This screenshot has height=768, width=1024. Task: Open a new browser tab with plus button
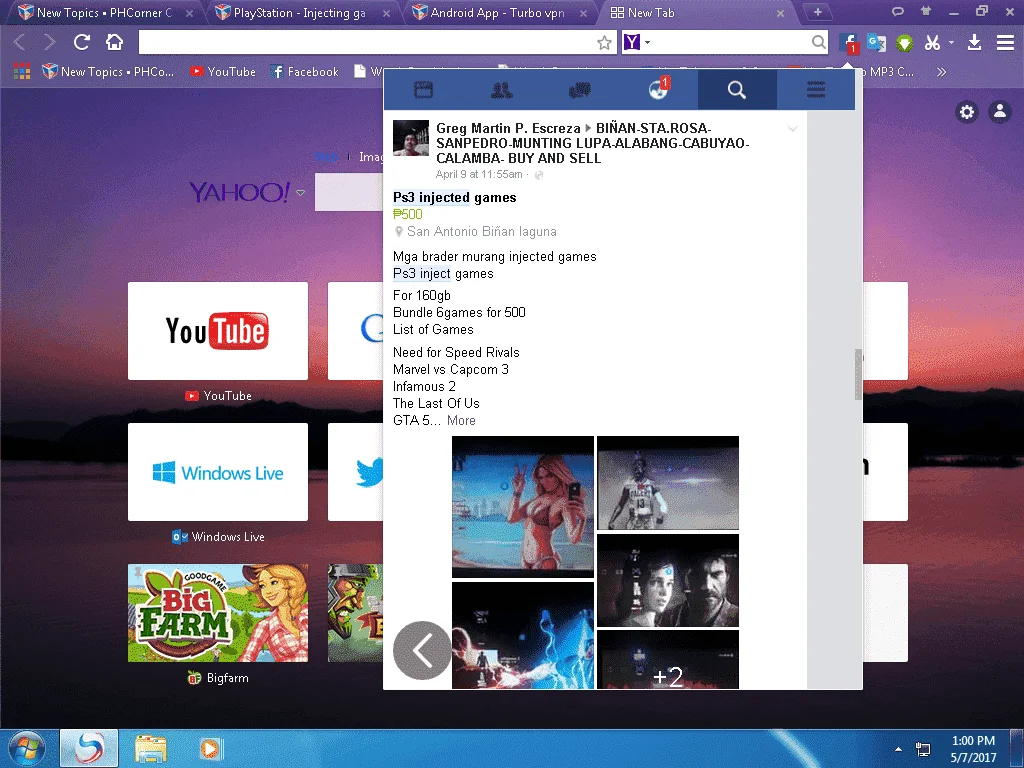pyautogui.click(x=817, y=12)
